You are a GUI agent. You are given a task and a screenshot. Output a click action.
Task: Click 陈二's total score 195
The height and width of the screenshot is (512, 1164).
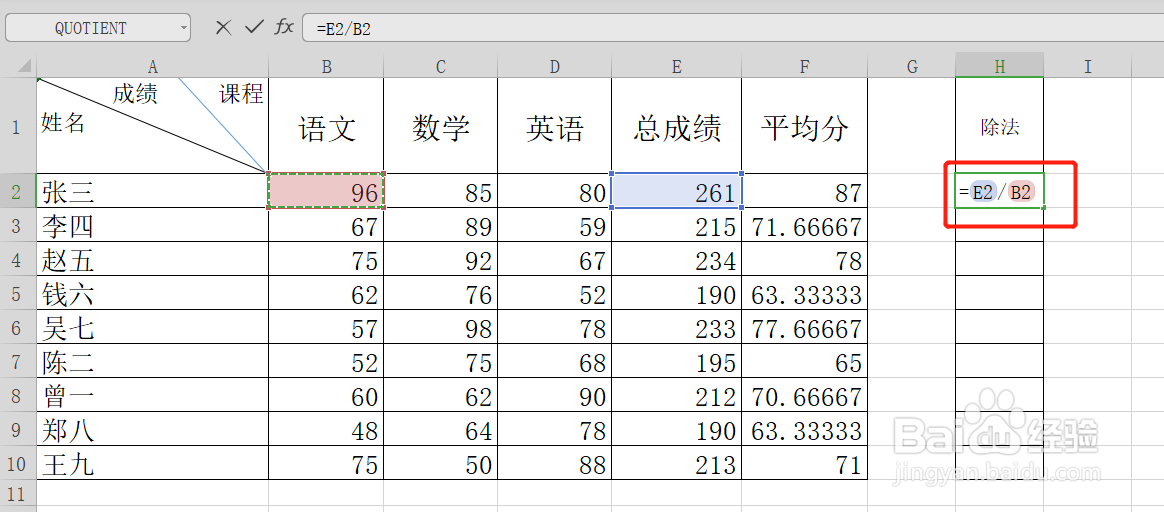(x=677, y=361)
